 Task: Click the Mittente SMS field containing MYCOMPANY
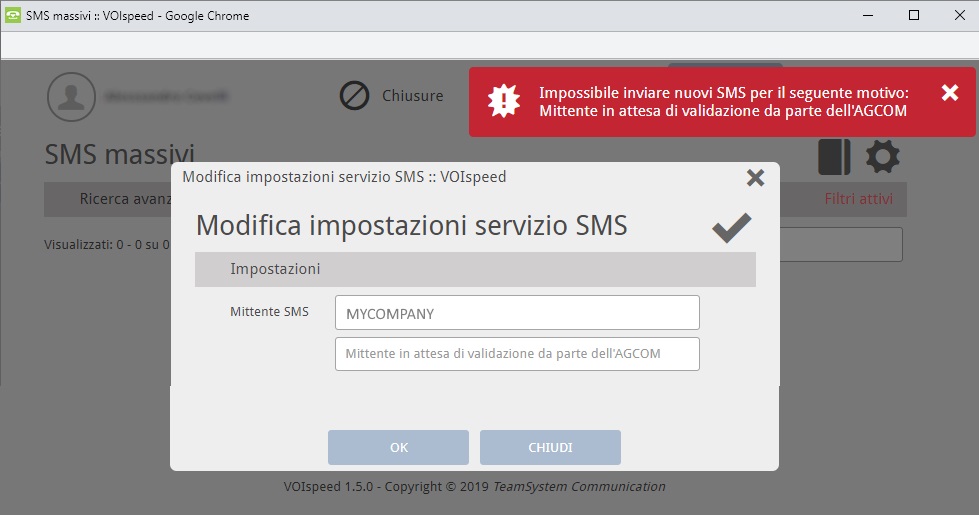coord(517,313)
